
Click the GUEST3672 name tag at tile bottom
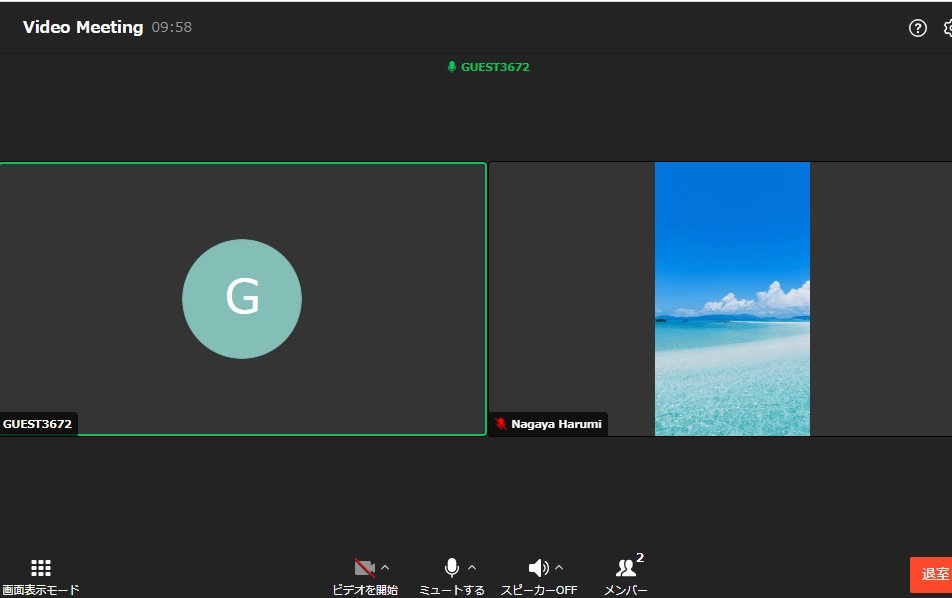click(x=38, y=424)
